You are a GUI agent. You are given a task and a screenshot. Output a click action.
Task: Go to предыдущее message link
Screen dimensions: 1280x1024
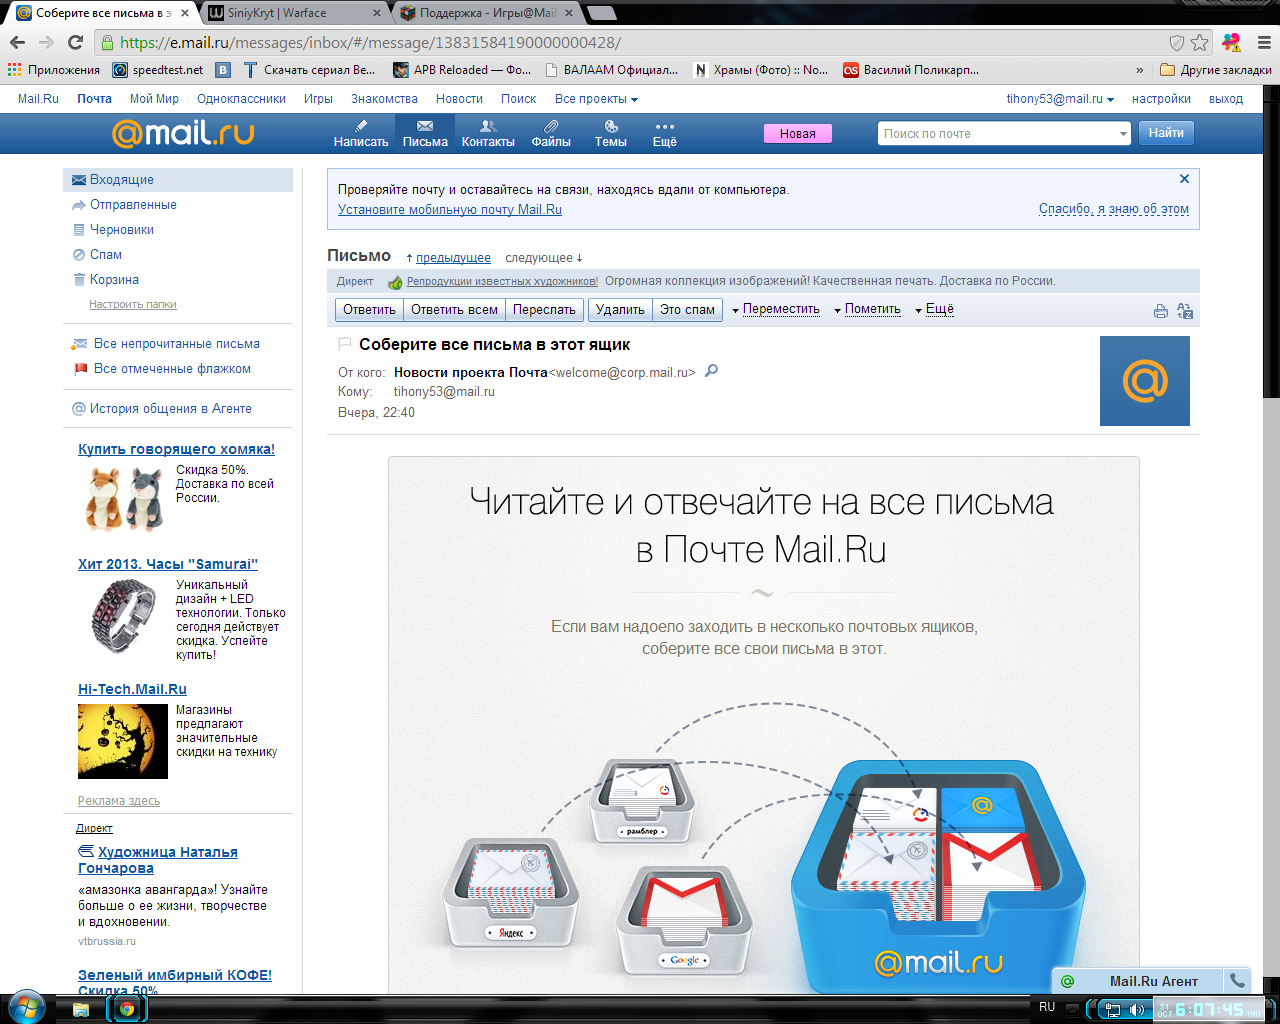click(453, 258)
